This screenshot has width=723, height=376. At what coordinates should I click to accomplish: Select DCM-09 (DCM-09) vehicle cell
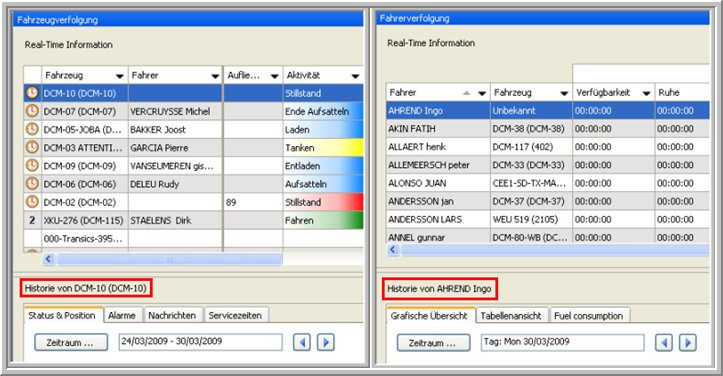[85, 166]
